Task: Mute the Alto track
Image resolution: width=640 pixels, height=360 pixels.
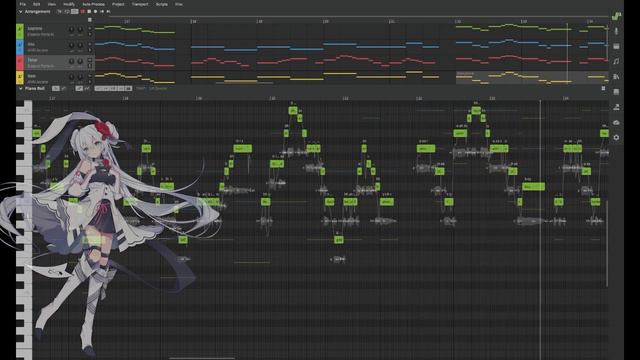Action: tap(90, 44)
